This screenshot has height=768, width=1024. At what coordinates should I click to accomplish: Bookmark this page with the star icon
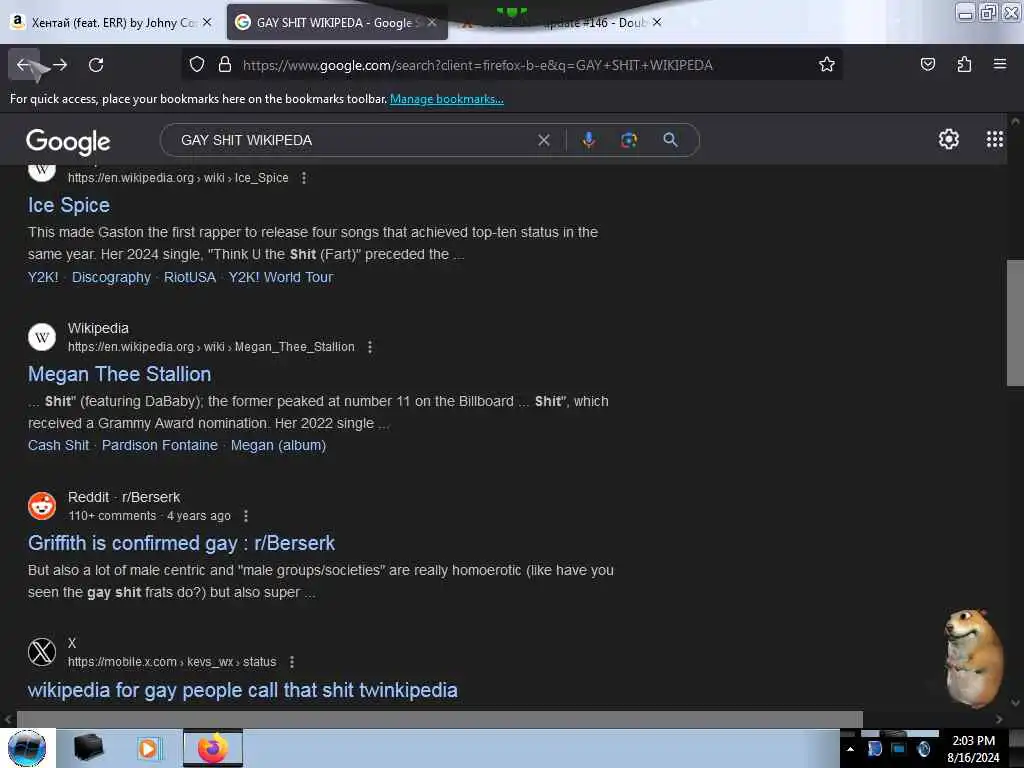(827, 64)
